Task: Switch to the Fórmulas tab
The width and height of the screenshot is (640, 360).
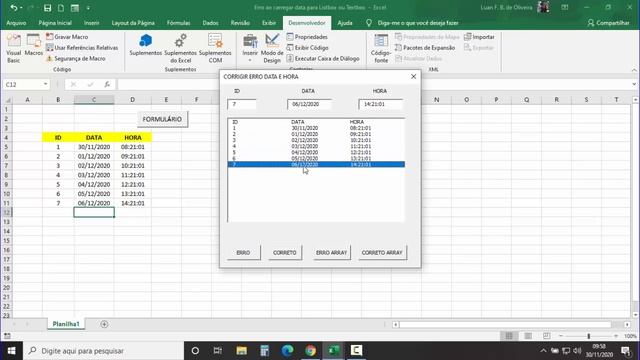Action: coord(178,23)
